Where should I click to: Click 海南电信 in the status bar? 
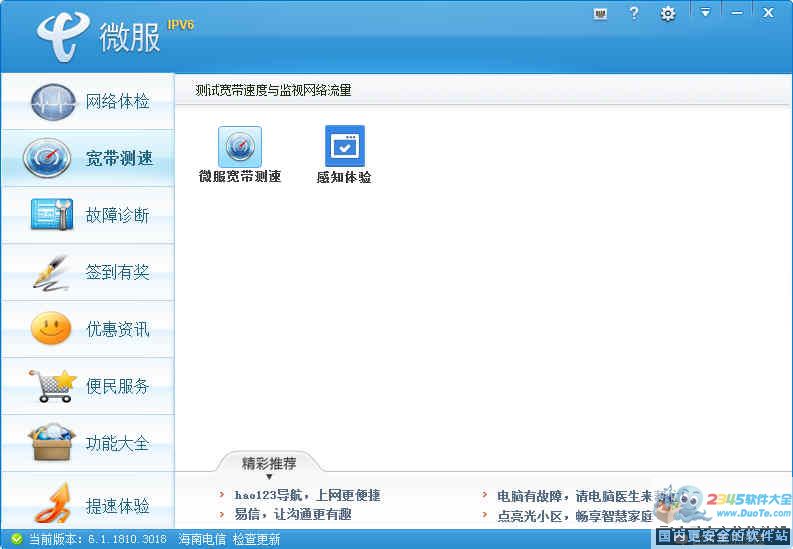(202, 539)
